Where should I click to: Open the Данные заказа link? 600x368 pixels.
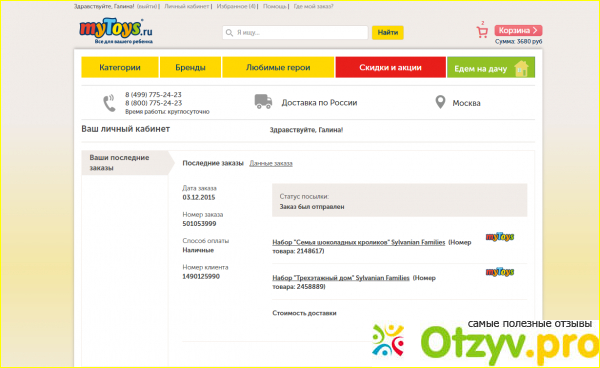tap(271, 163)
